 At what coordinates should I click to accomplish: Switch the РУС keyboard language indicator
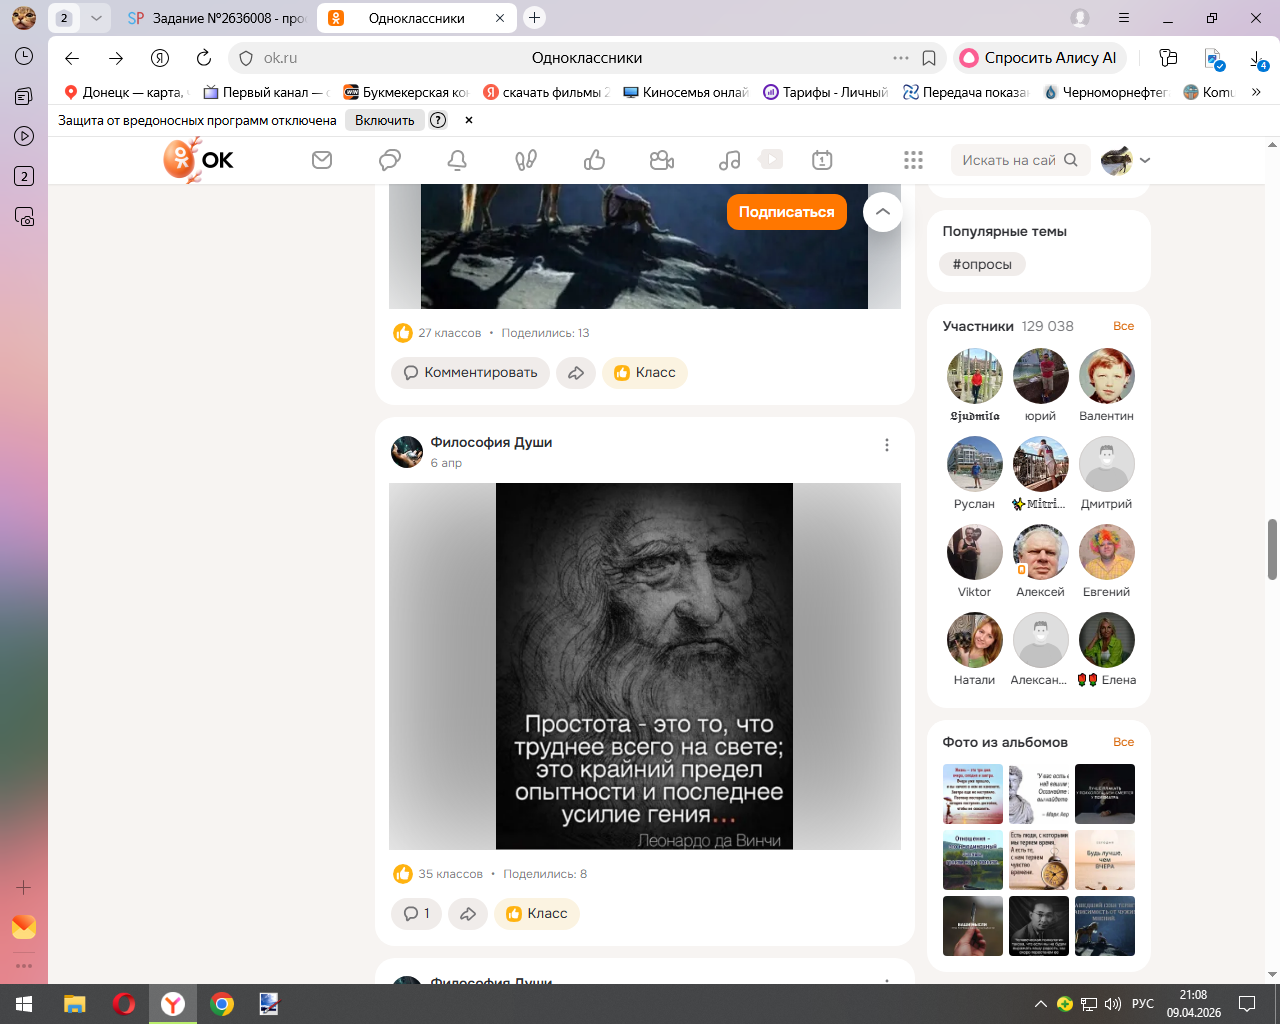coord(1143,1004)
